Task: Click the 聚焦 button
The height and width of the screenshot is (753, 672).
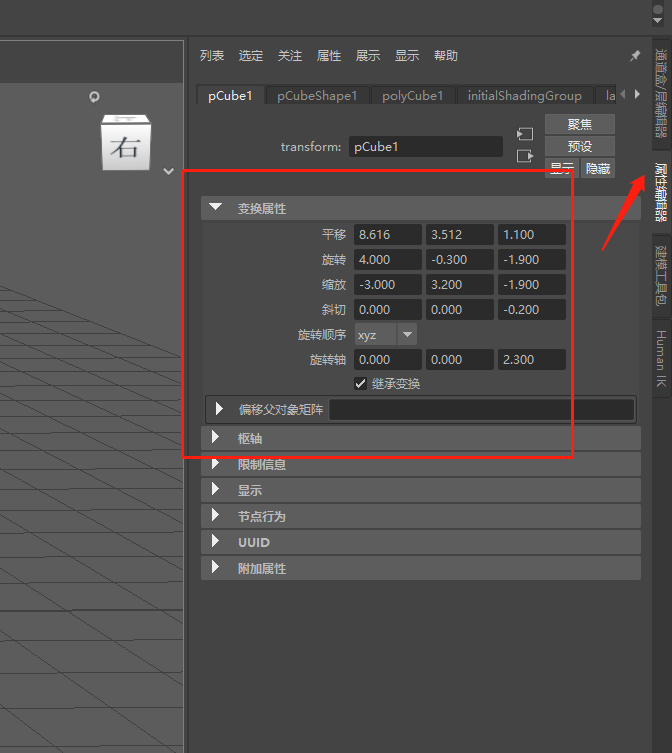Action: (x=580, y=124)
